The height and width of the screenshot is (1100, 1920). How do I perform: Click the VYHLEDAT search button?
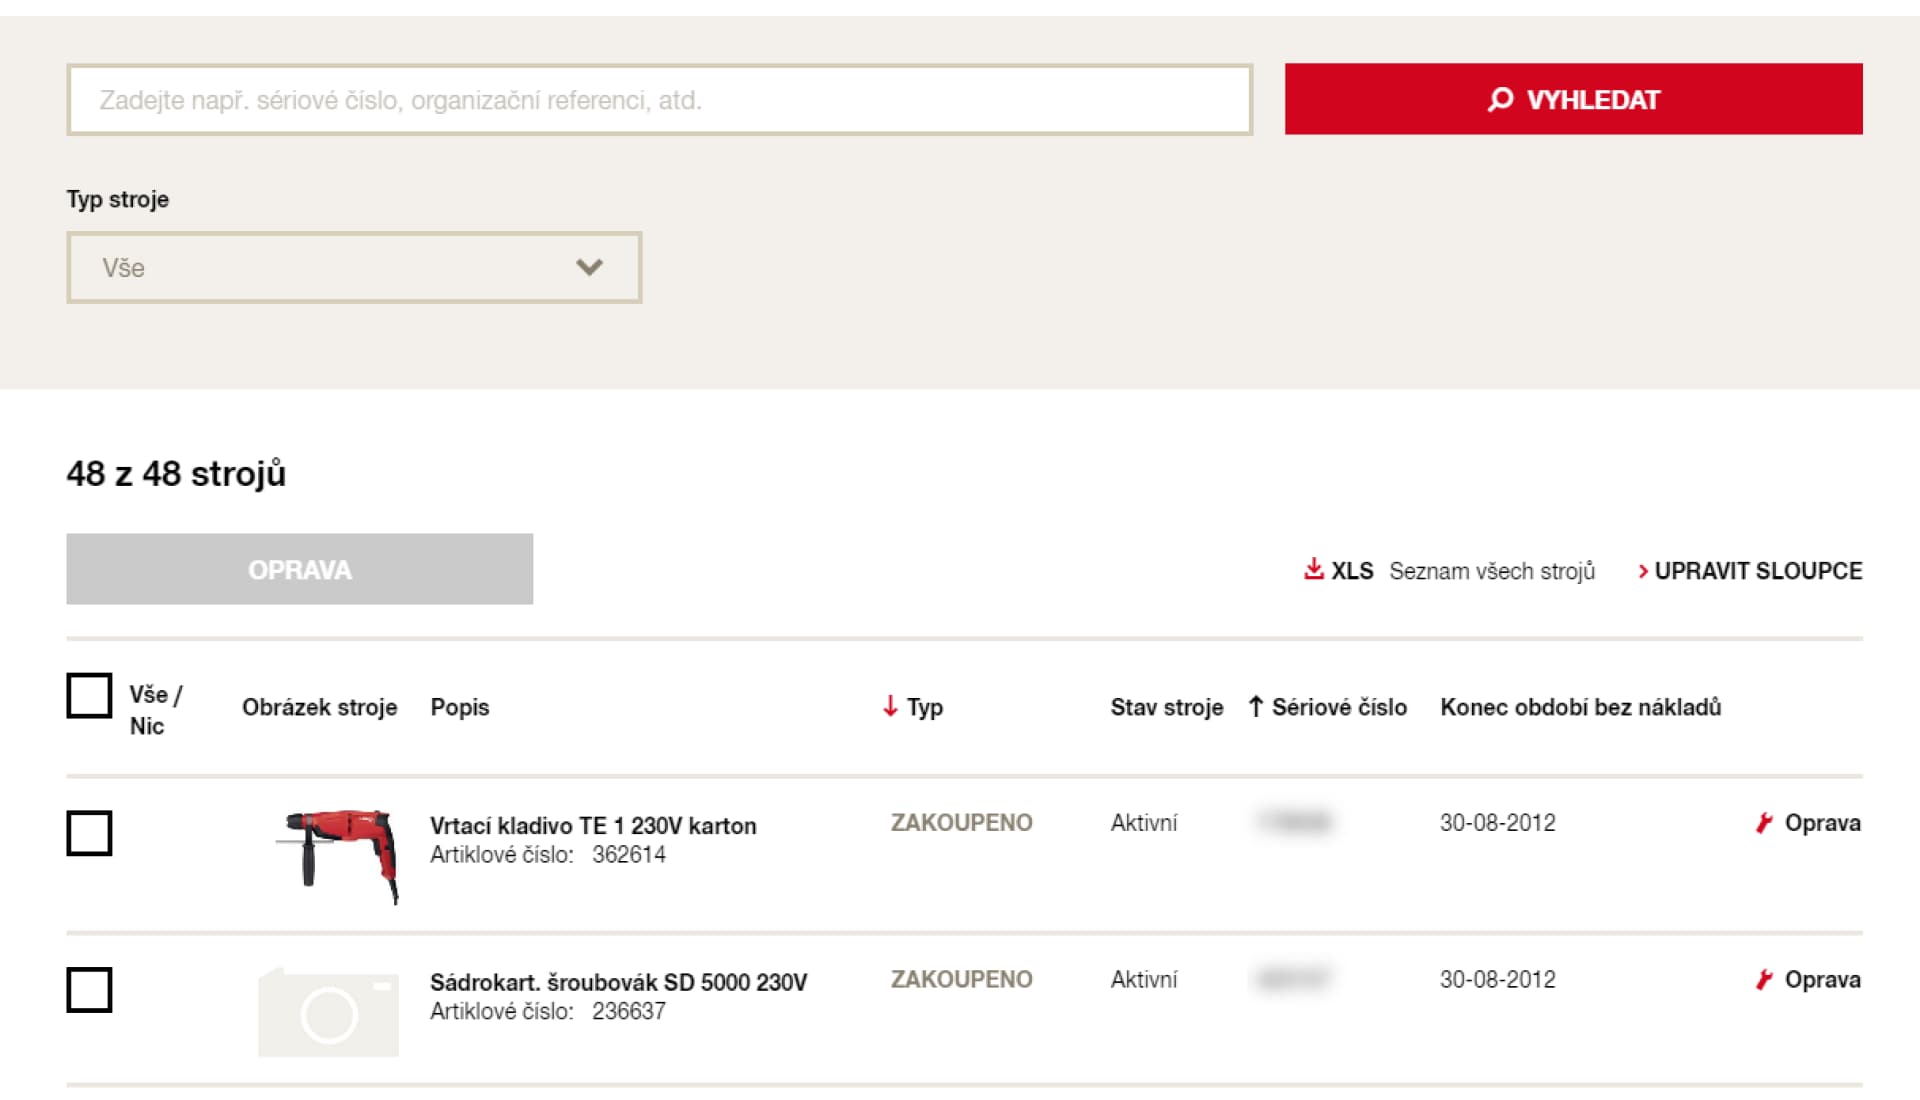pos(1573,99)
